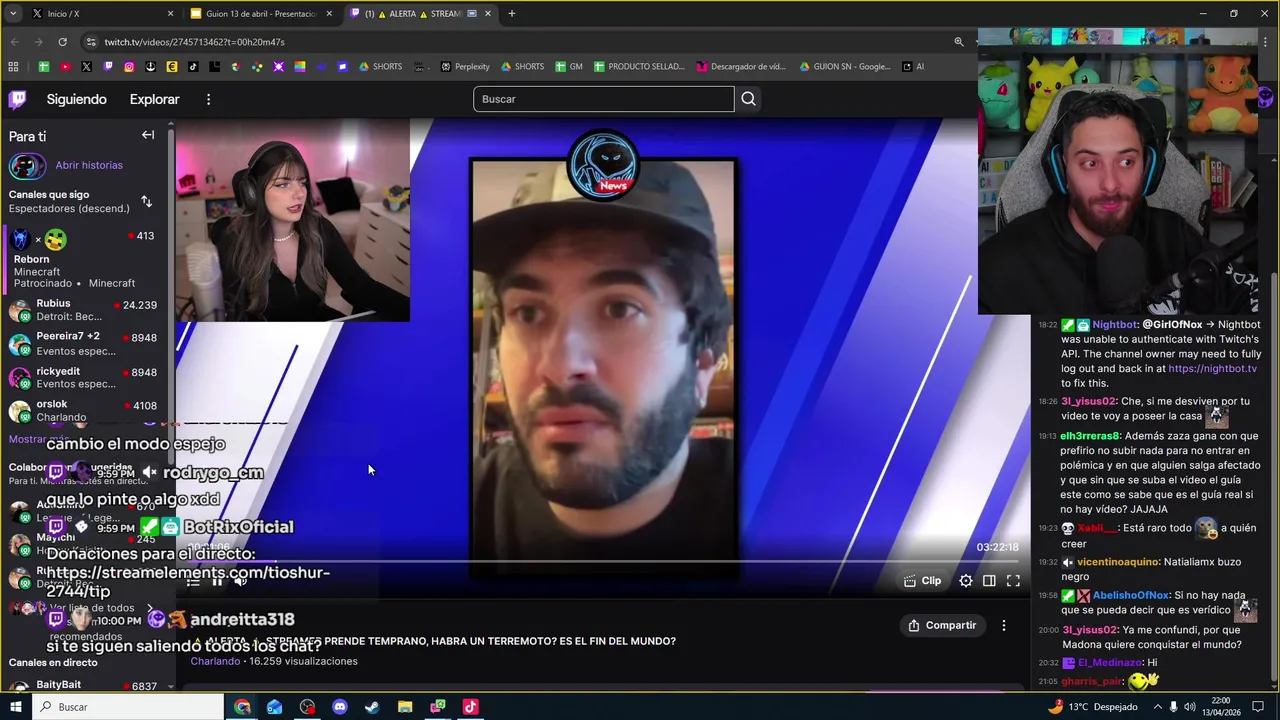Click the twitch.tv address bar URL
The image size is (1280, 720).
pyautogui.click(x=194, y=42)
